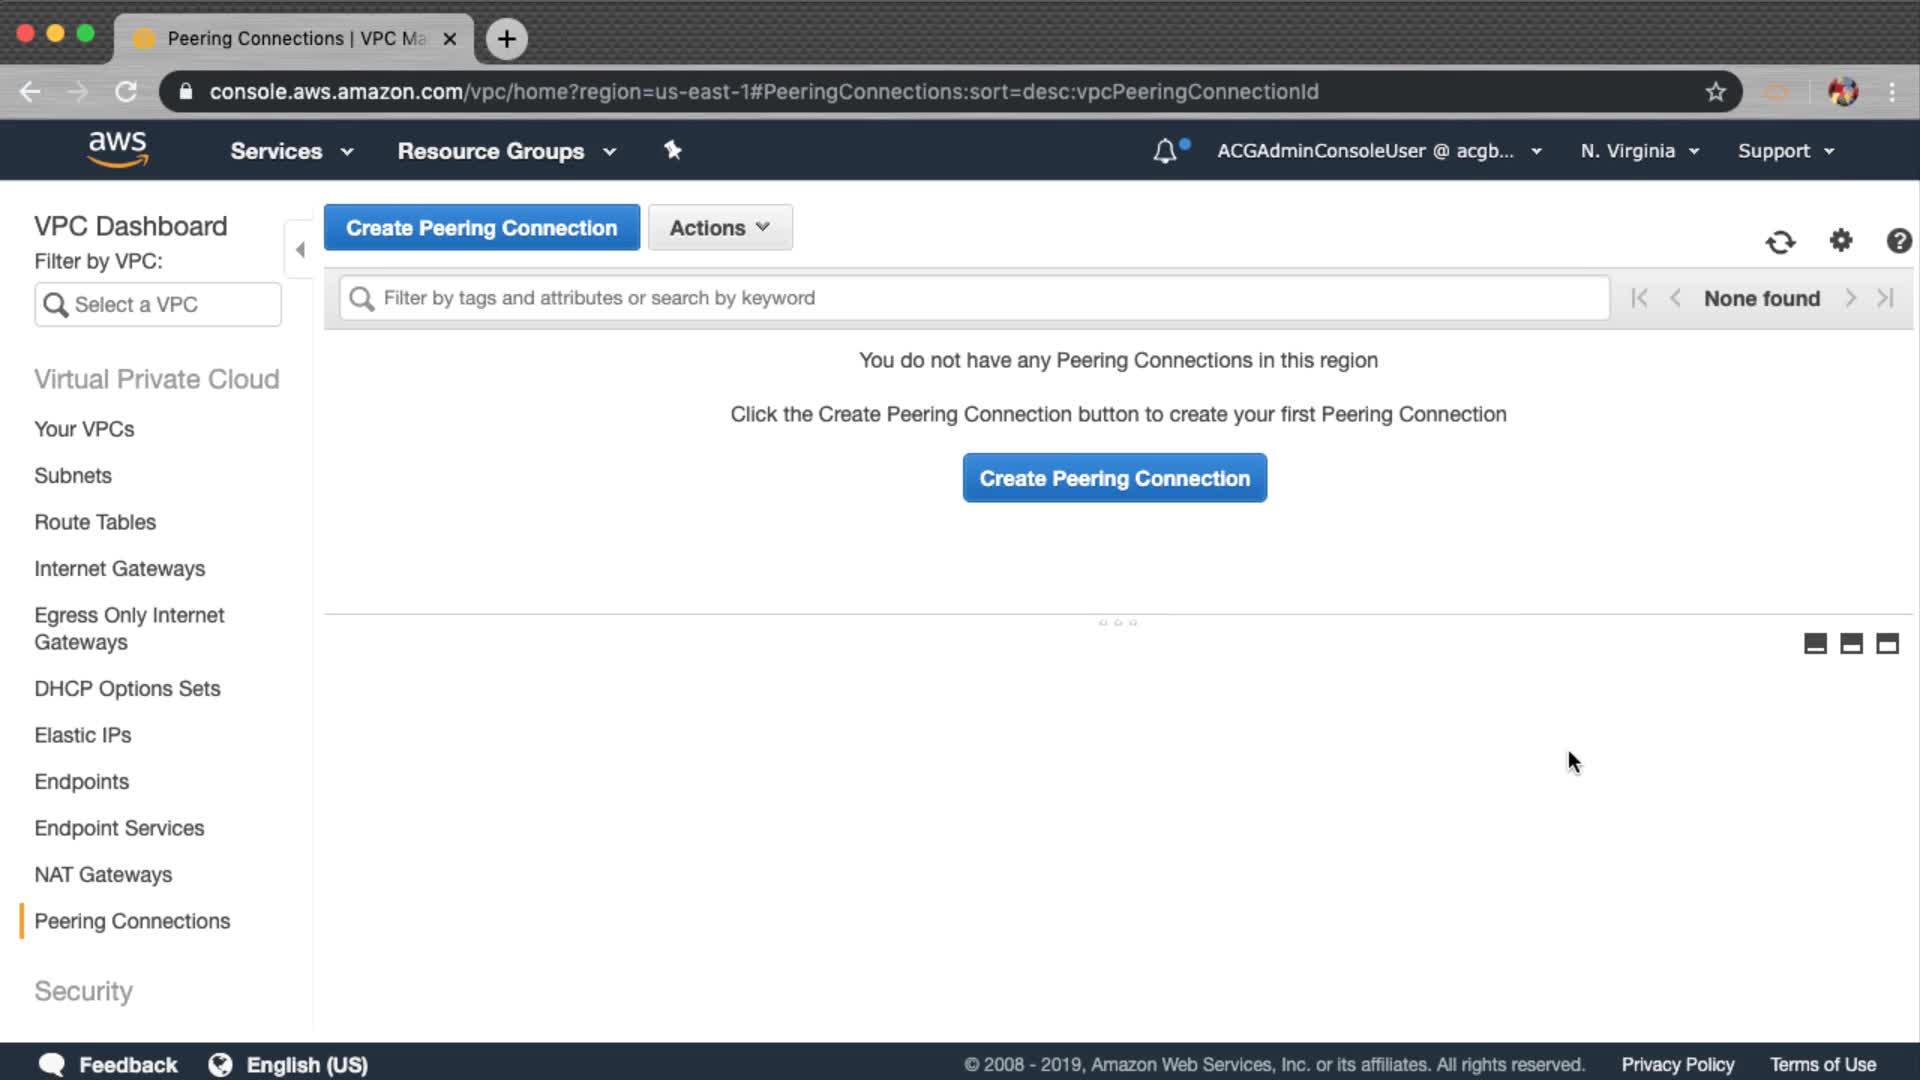This screenshot has width=1920, height=1080.
Task: Click the pin shortcut icon in navbar
Action: (x=673, y=150)
